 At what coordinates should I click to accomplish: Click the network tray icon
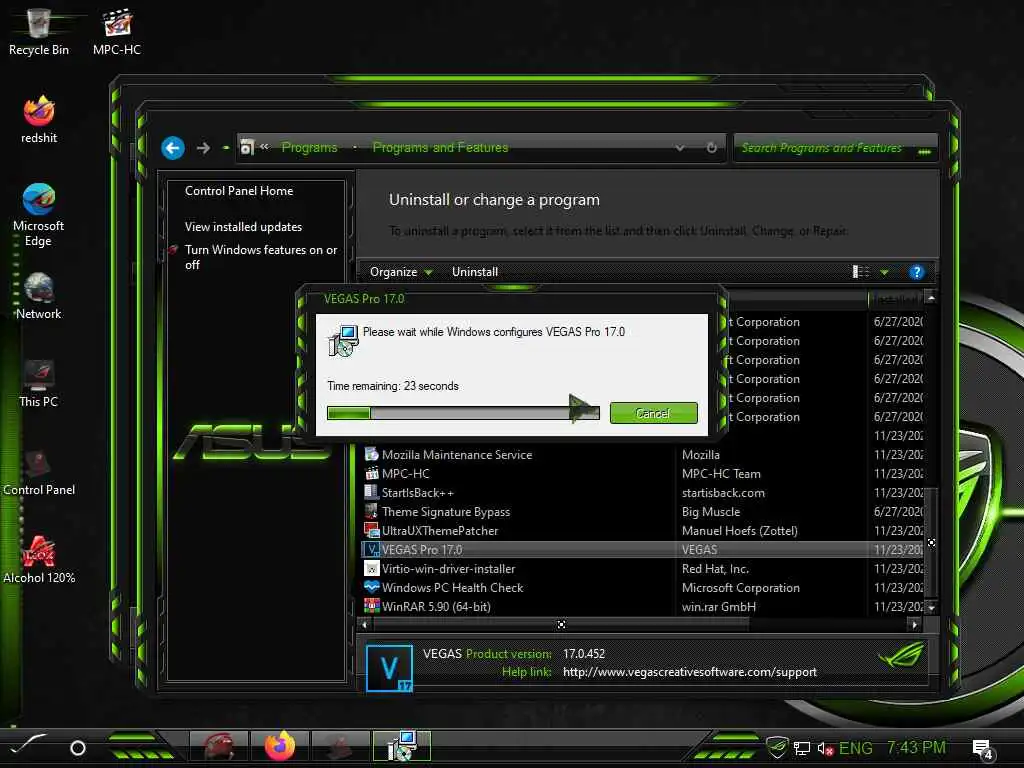(802, 749)
